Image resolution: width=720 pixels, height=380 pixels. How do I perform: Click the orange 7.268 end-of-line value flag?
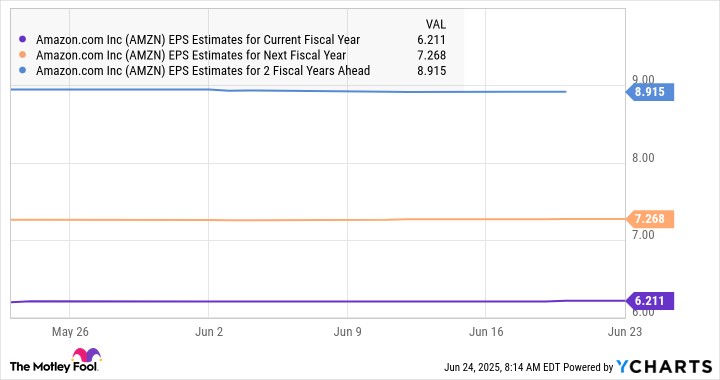650,219
